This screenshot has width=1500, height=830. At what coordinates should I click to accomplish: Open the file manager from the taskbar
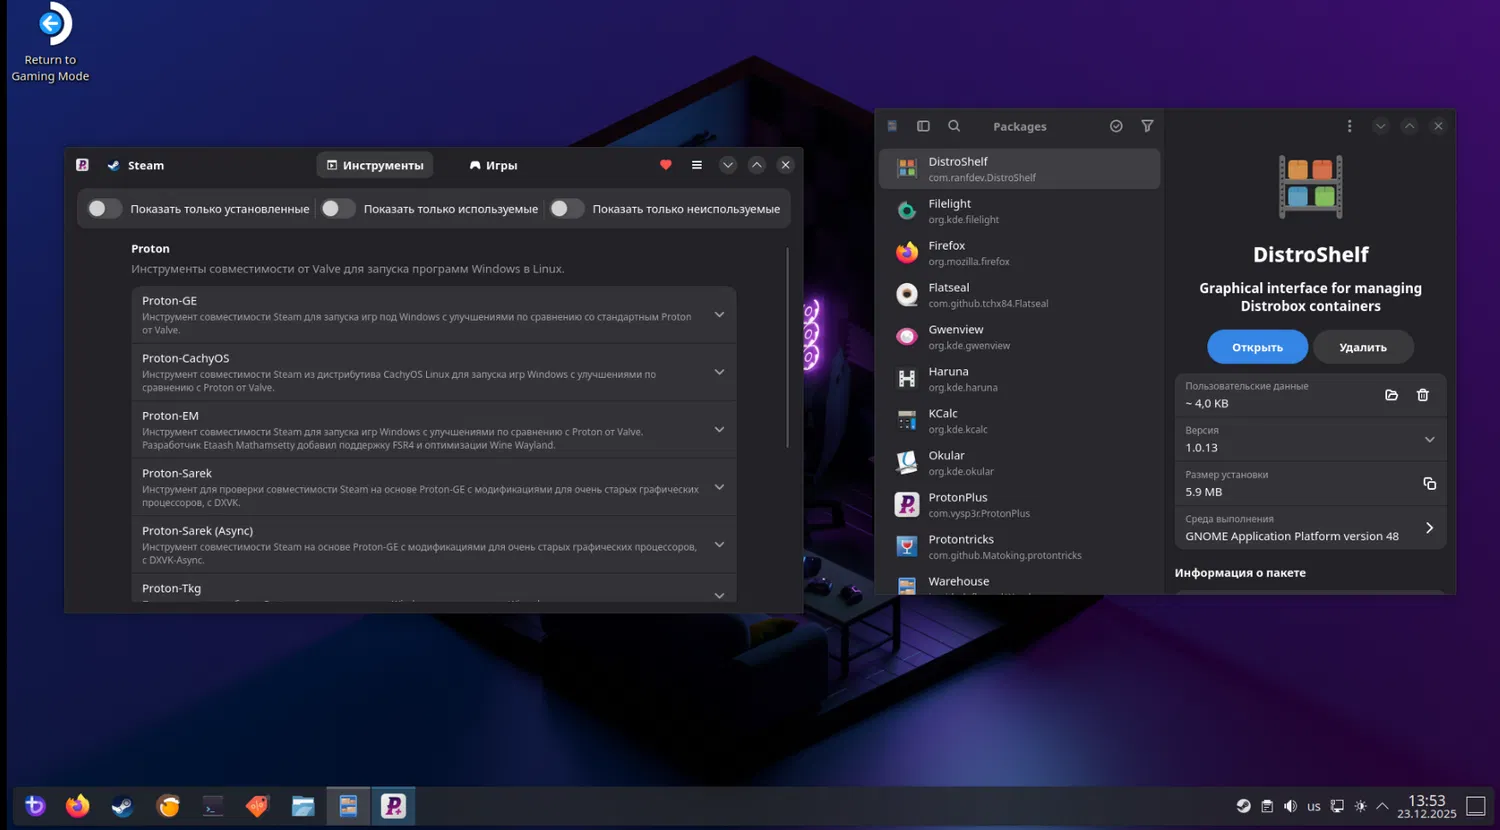(x=303, y=806)
